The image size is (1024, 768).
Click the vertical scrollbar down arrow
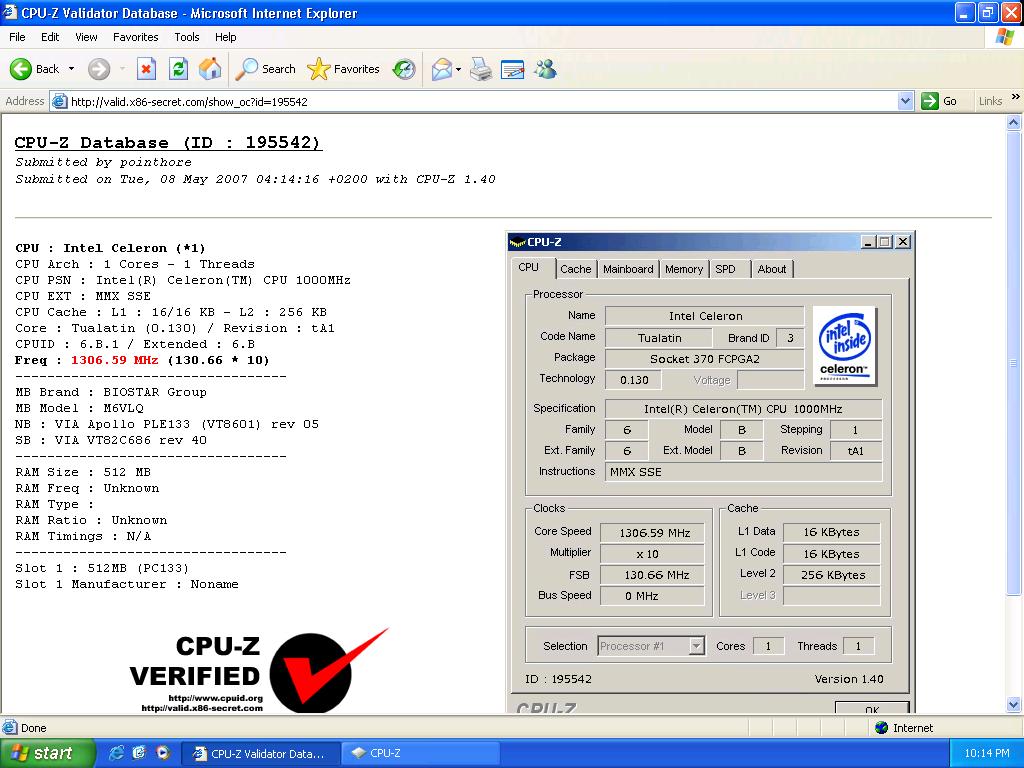point(1014,705)
